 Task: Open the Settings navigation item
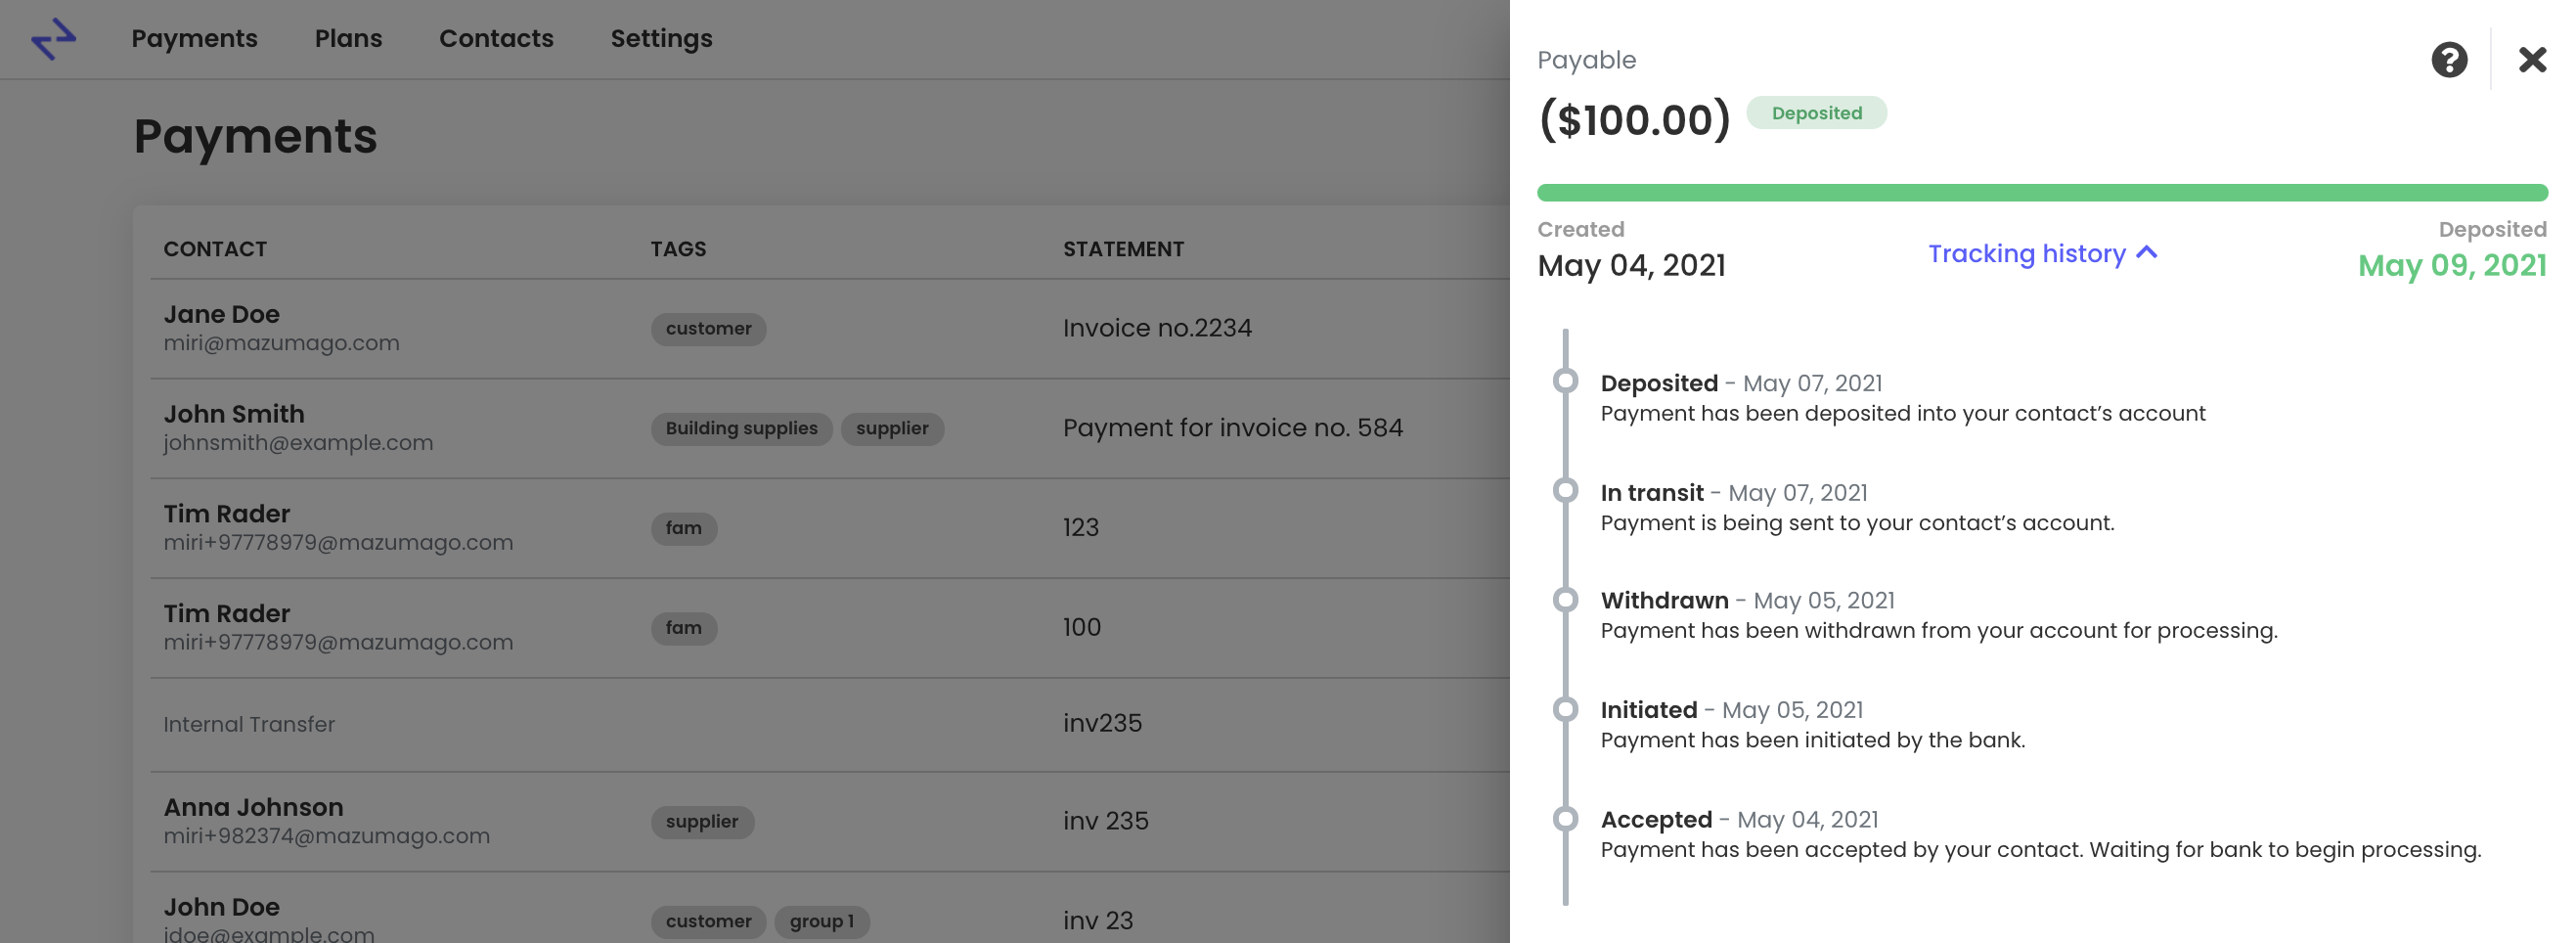(661, 39)
